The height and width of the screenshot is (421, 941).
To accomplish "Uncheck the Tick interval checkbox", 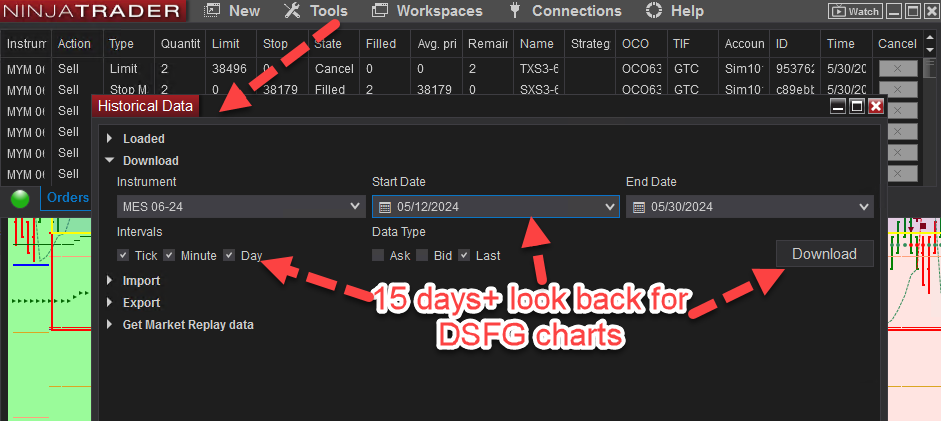I will click(x=123, y=255).
